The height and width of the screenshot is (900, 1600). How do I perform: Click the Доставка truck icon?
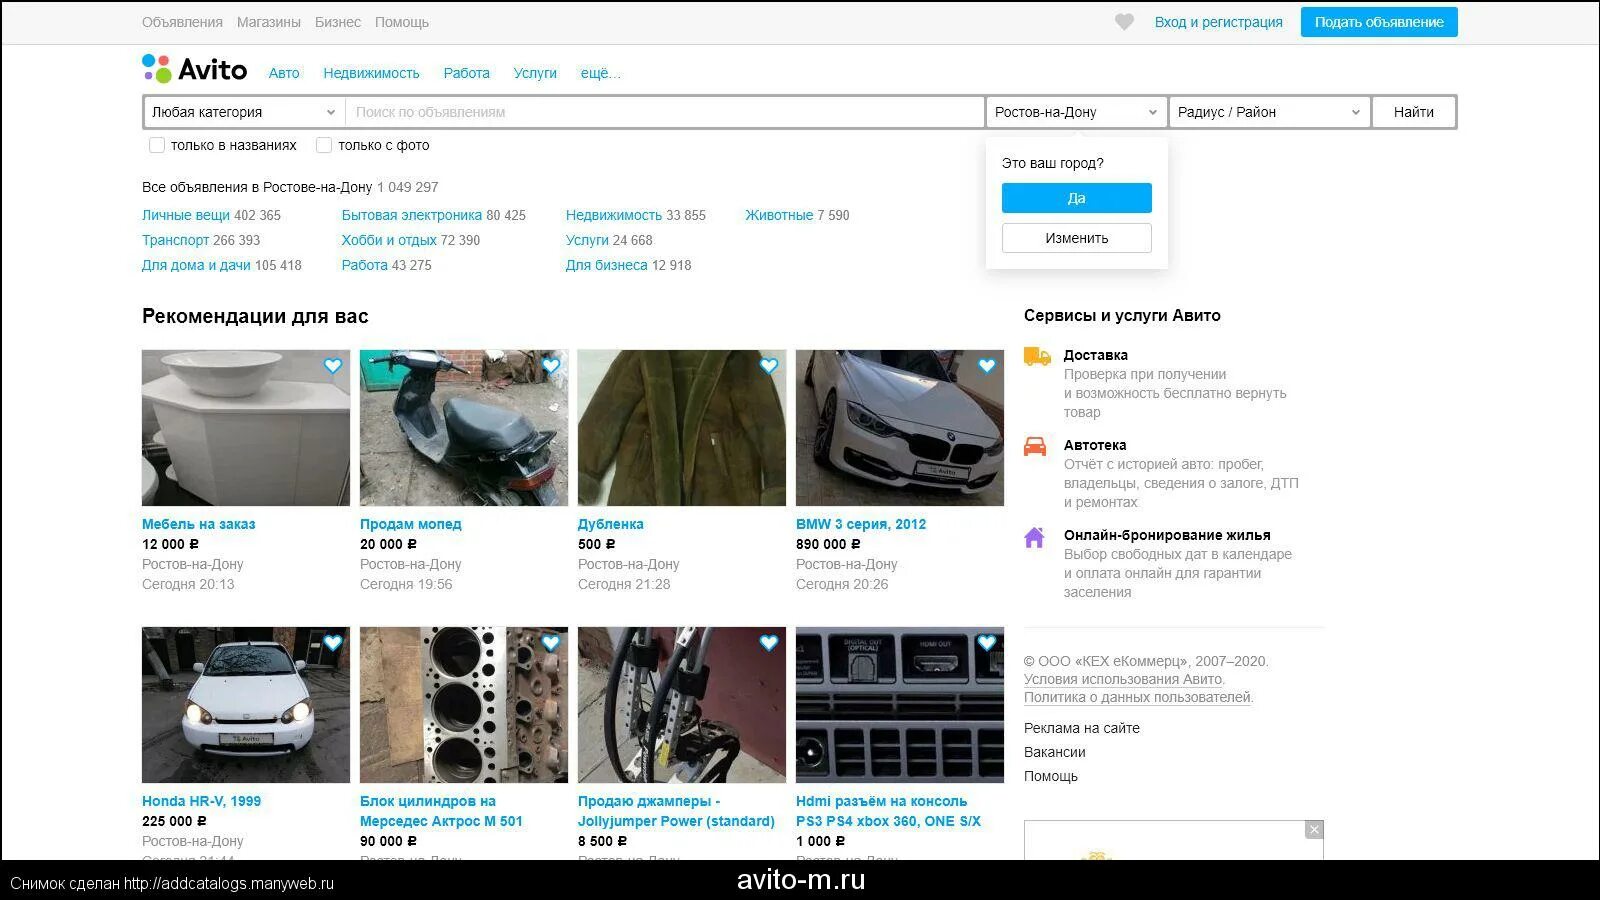(1037, 356)
